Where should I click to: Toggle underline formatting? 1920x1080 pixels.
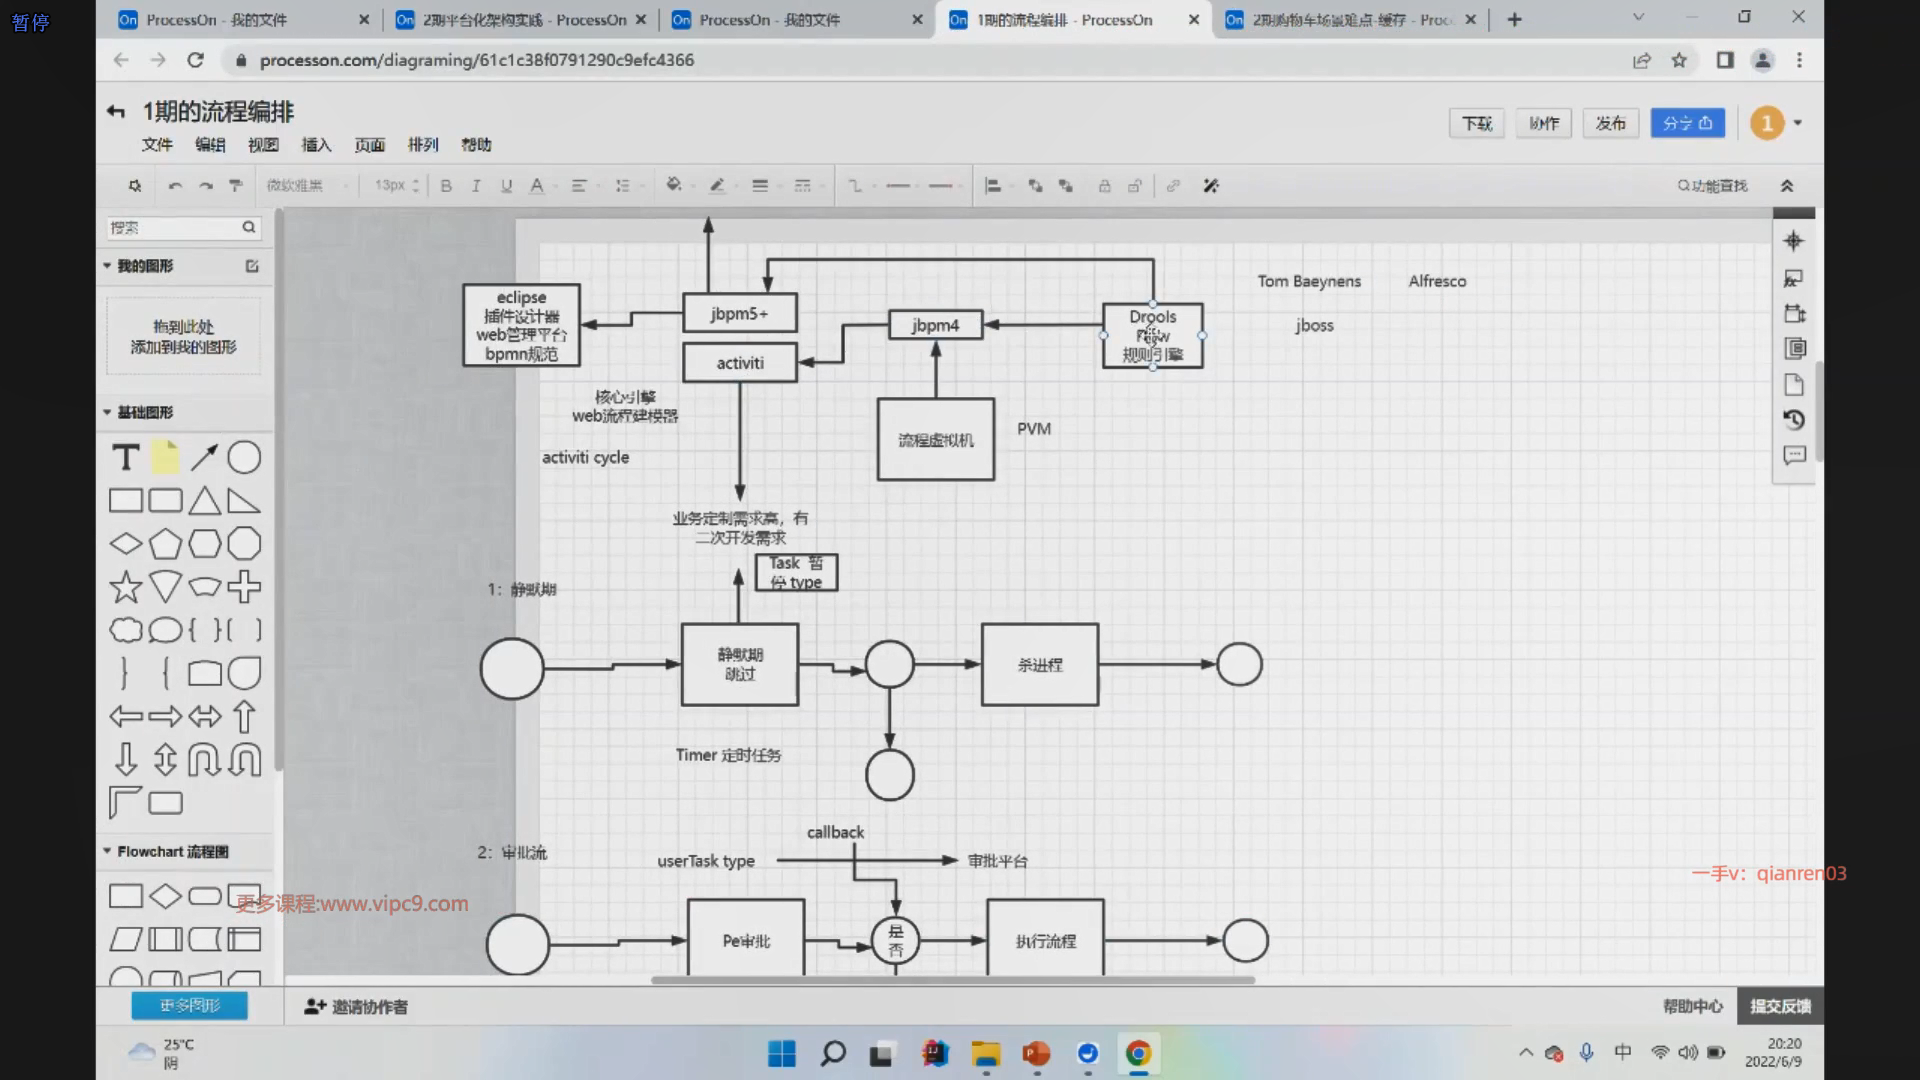pos(506,186)
